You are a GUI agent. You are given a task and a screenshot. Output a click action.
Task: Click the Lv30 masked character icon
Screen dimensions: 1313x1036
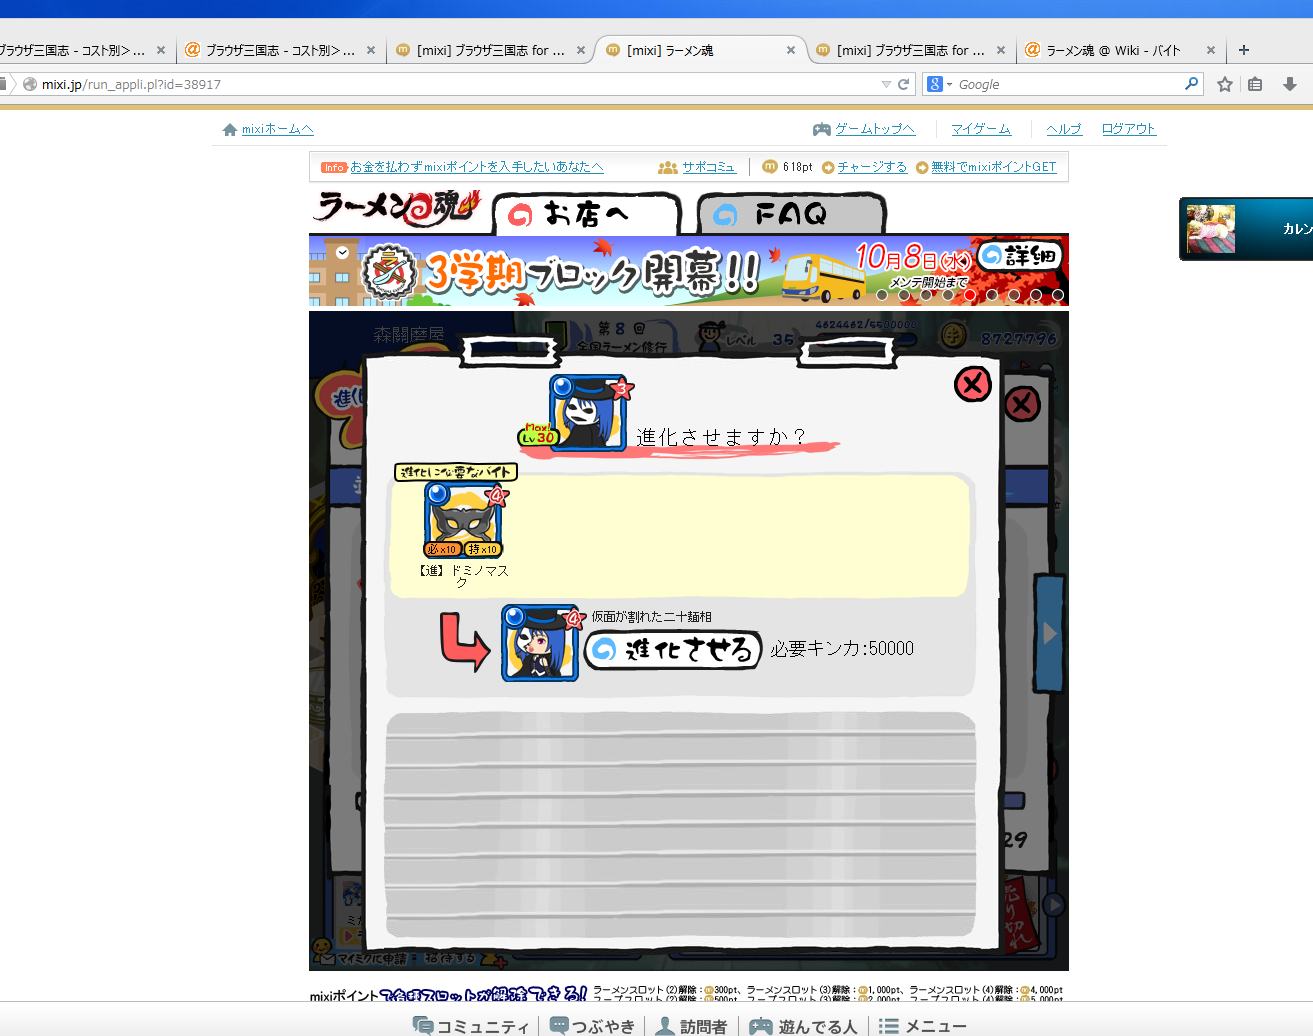click(x=586, y=412)
